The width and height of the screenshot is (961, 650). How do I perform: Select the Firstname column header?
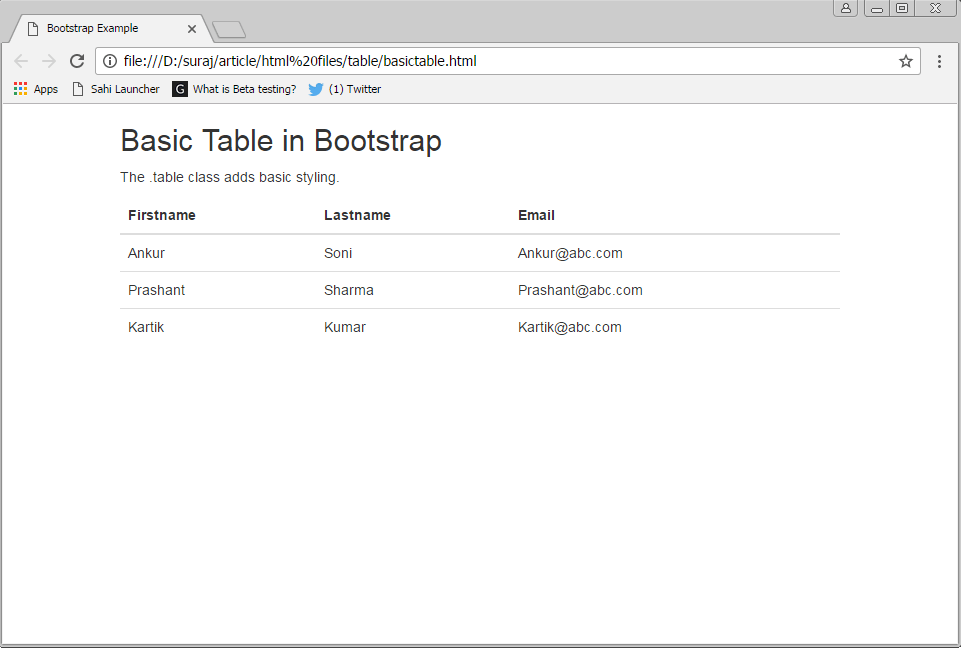[x=161, y=215]
